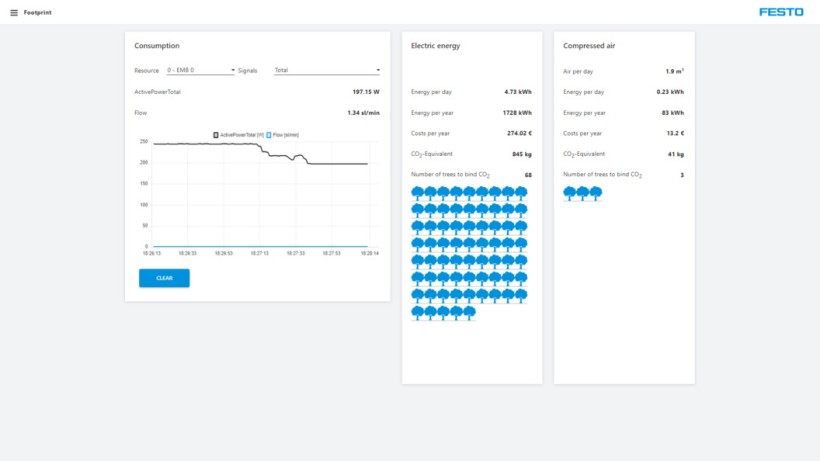820x461 pixels.
Task: Click last tree icon under Compressed air
Action: click(596, 193)
